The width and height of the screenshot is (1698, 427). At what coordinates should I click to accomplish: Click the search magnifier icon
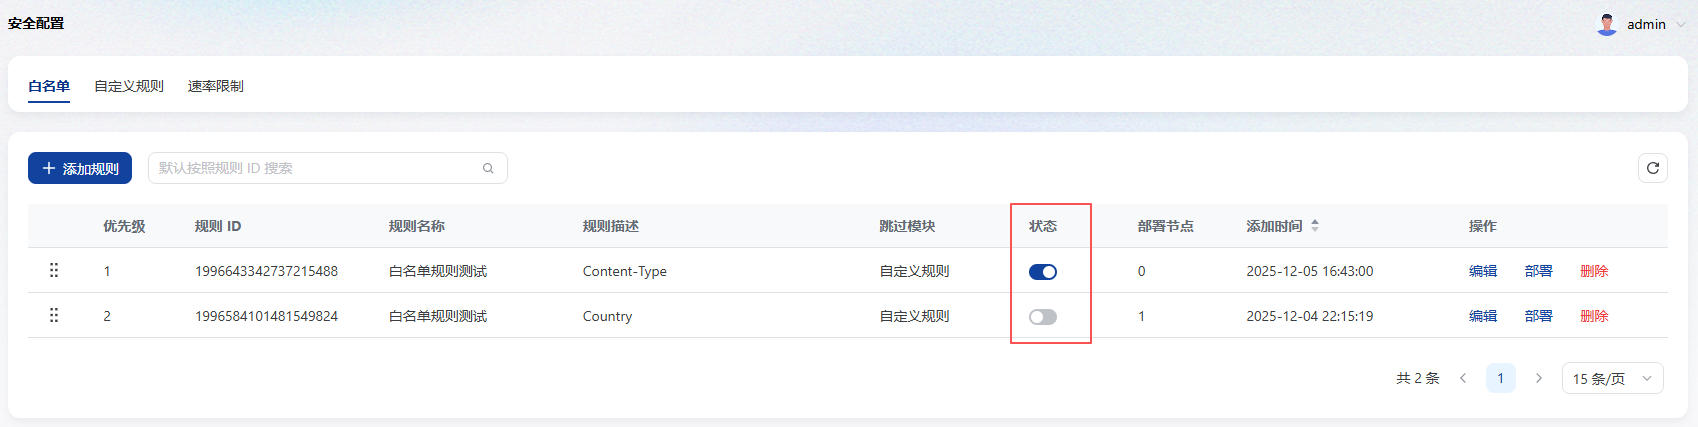point(488,168)
